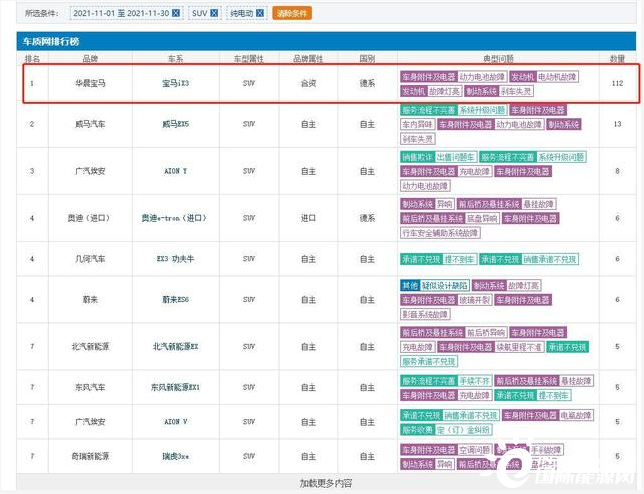
Task: Open the 威马EX5 series link
Action: click(x=175, y=124)
